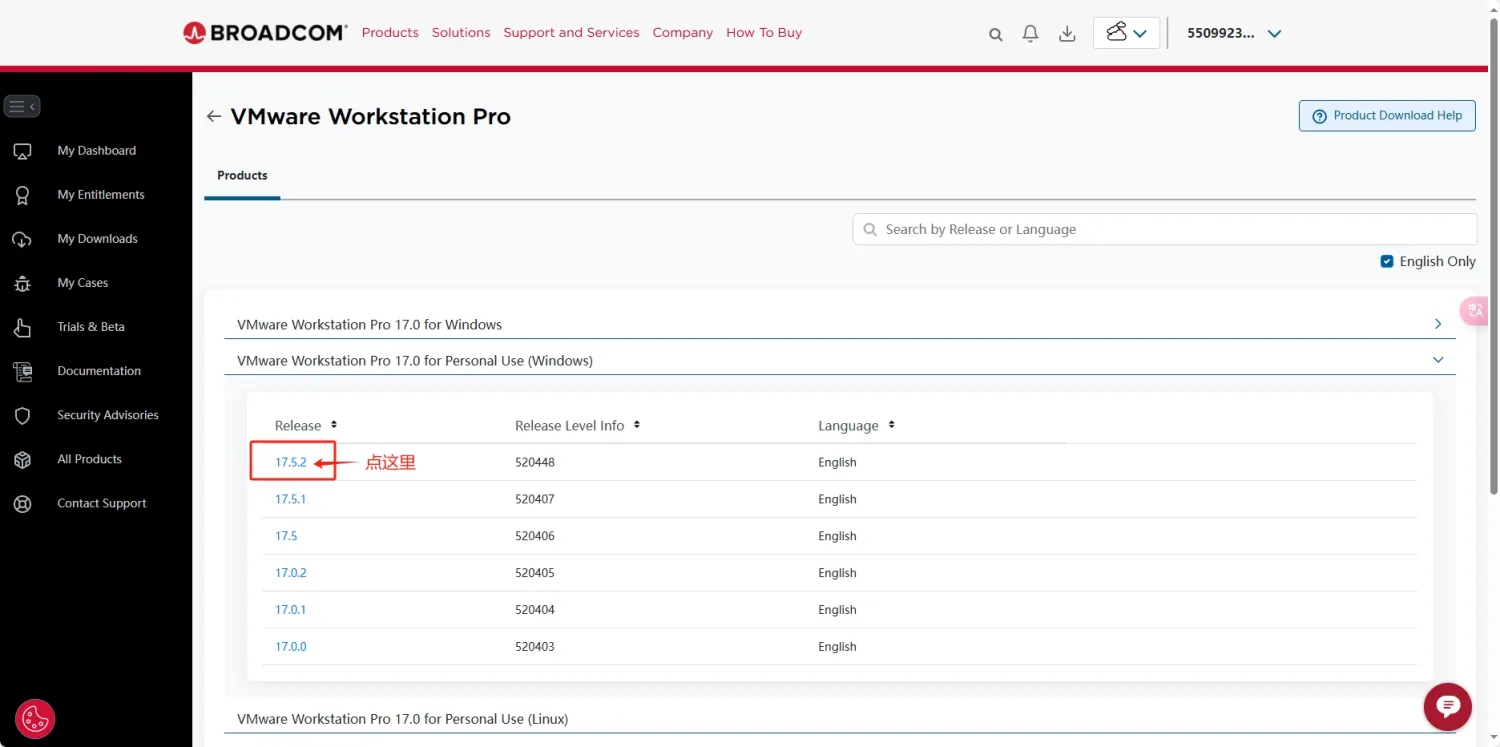Viewport: 1500px width, 747px height.
Task: Uncheck the English Only checkbox
Action: tap(1387, 261)
